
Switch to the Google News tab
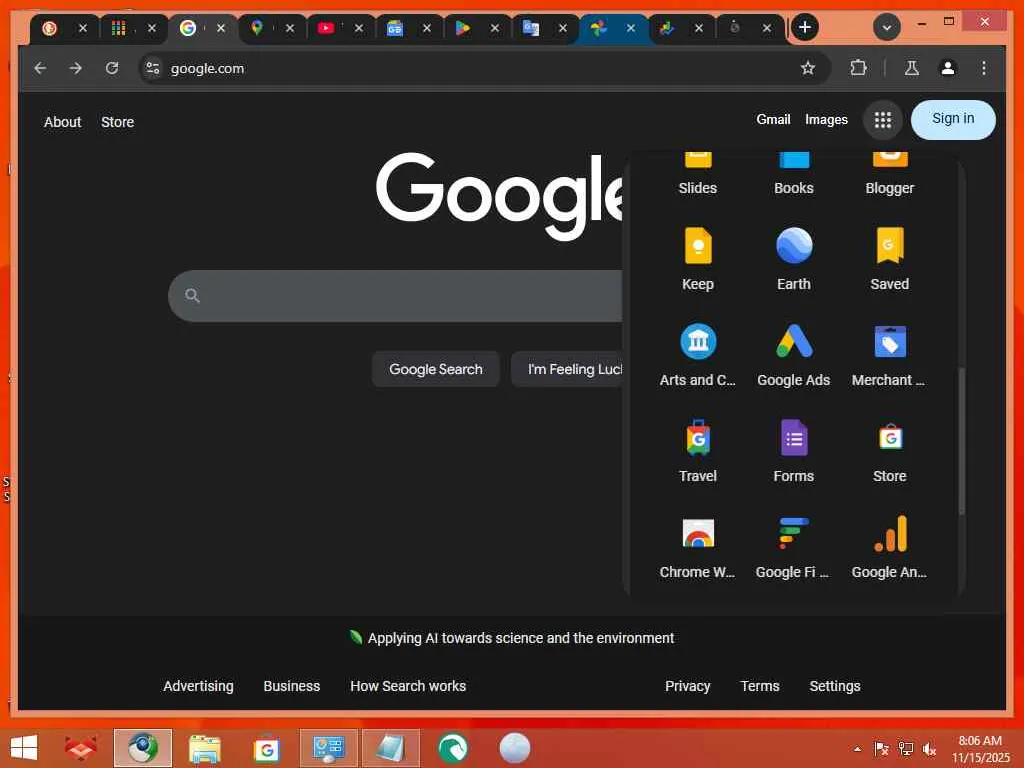394,28
